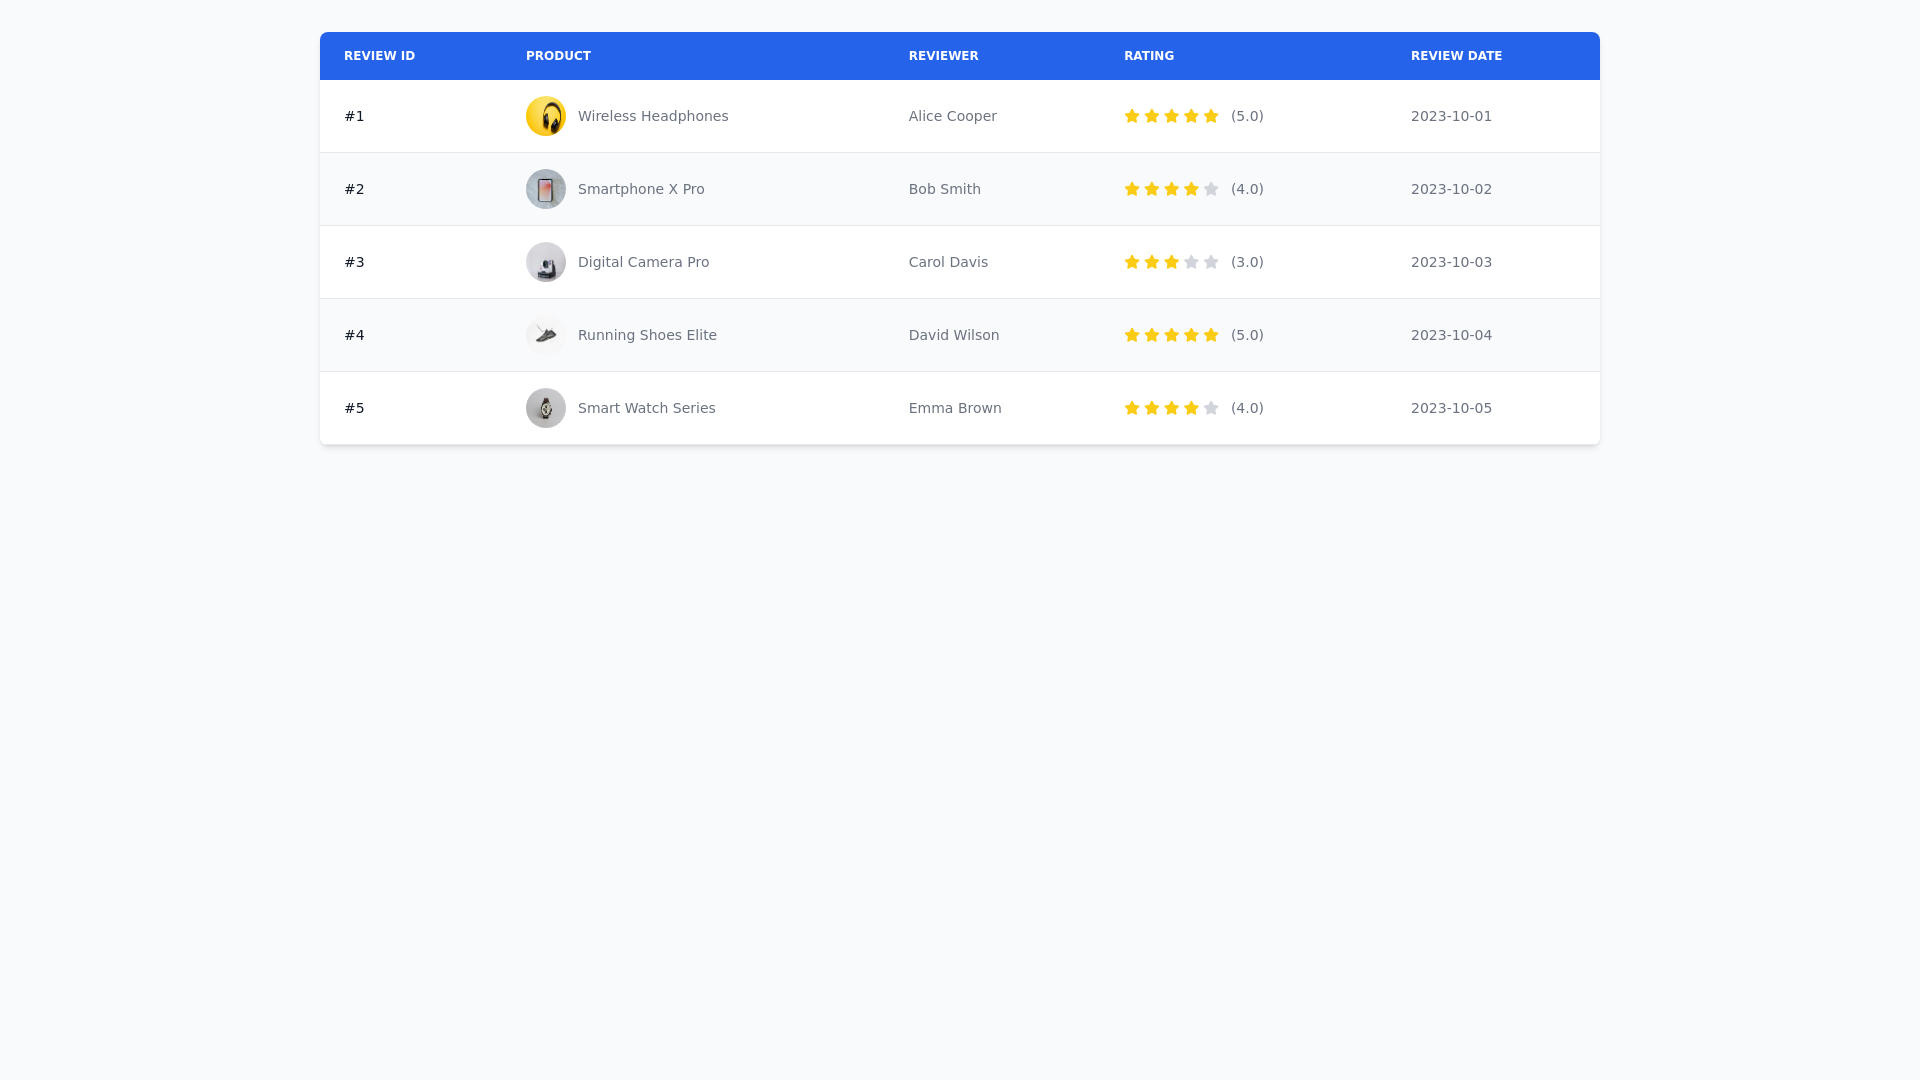Click the grey fourth star in Carol Davis's rating
This screenshot has height=1080, width=1920.
[x=1191, y=262]
